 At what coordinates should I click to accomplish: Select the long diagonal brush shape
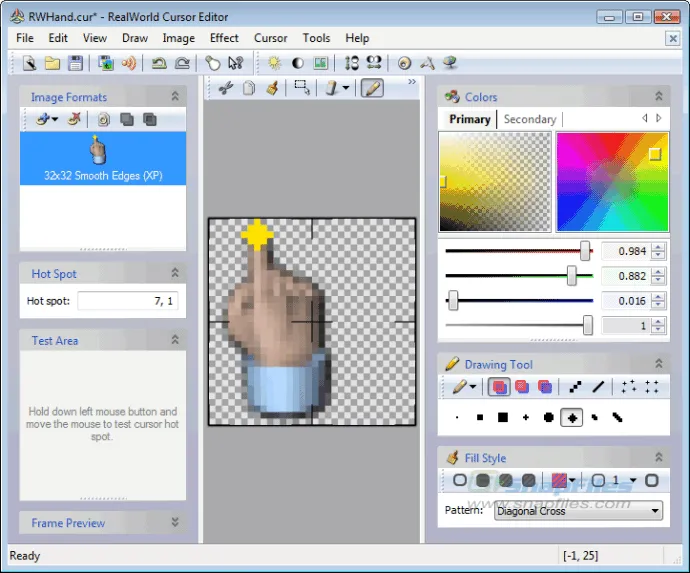pyautogui.click(x=617, y=418)
